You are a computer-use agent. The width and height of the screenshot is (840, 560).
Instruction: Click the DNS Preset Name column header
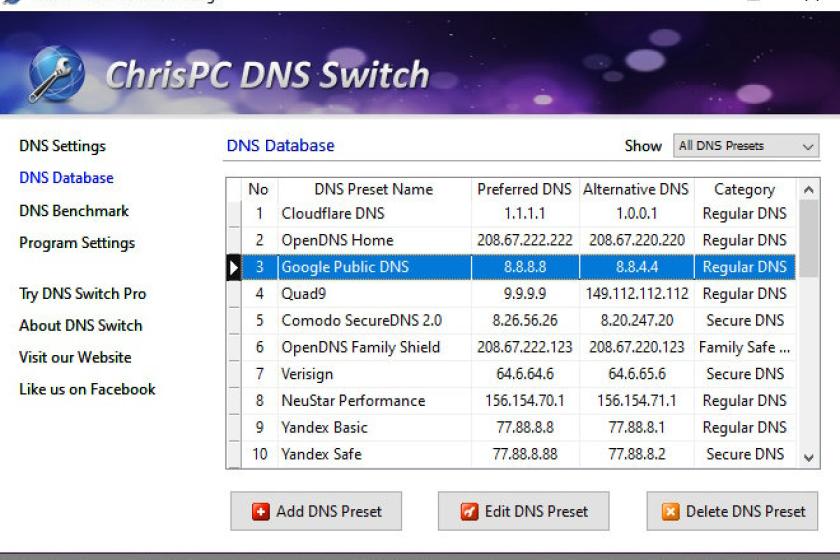pos(374,189)
